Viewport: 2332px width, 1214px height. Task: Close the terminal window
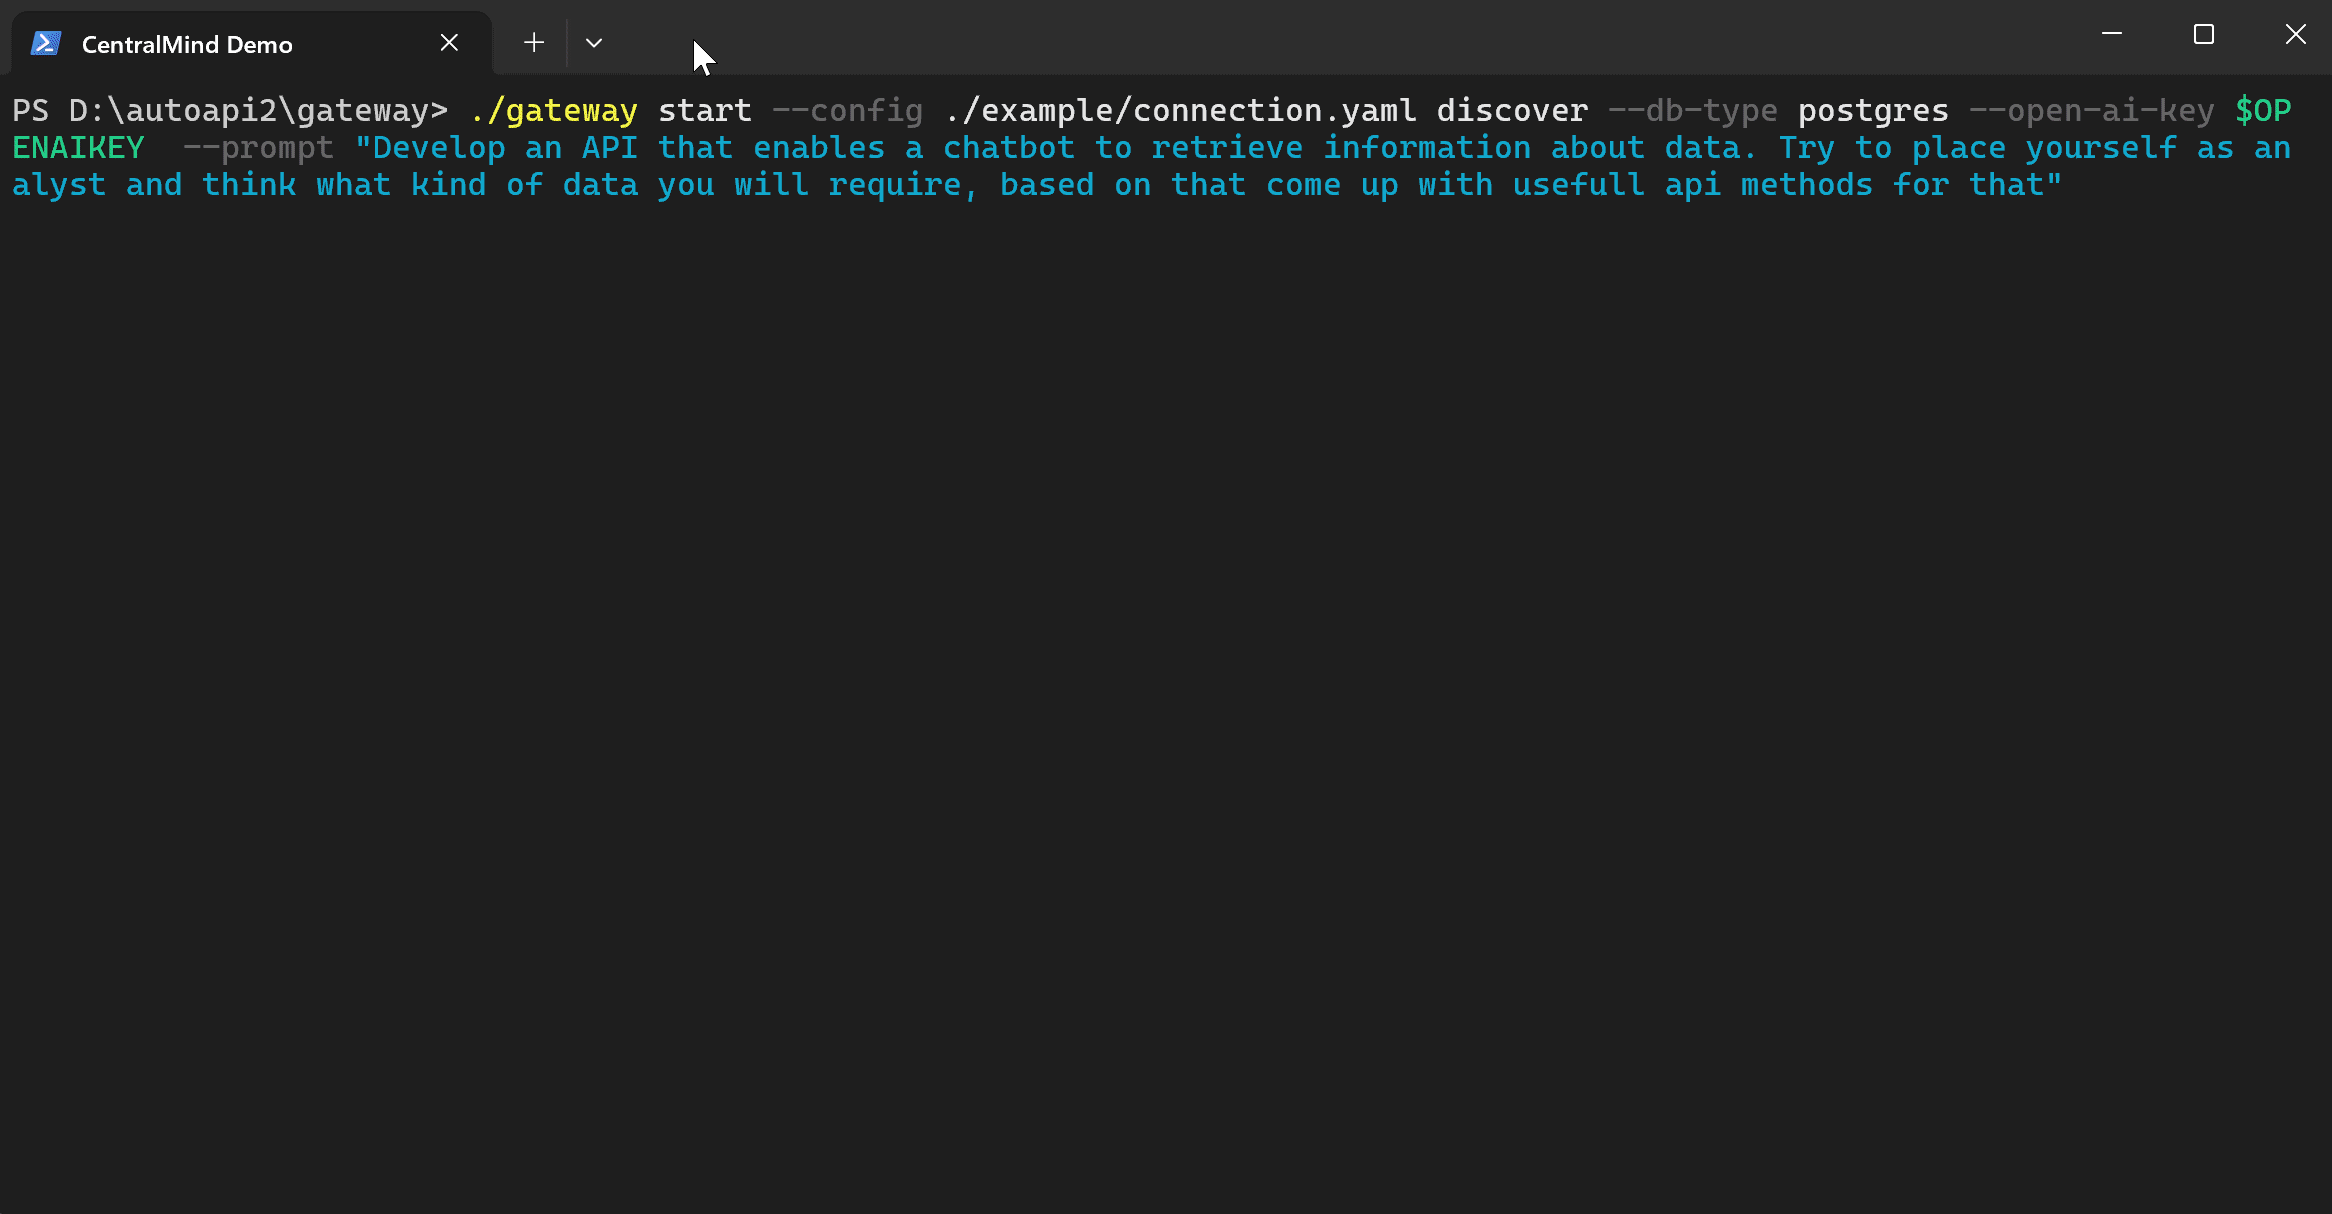pos(2295,35)
